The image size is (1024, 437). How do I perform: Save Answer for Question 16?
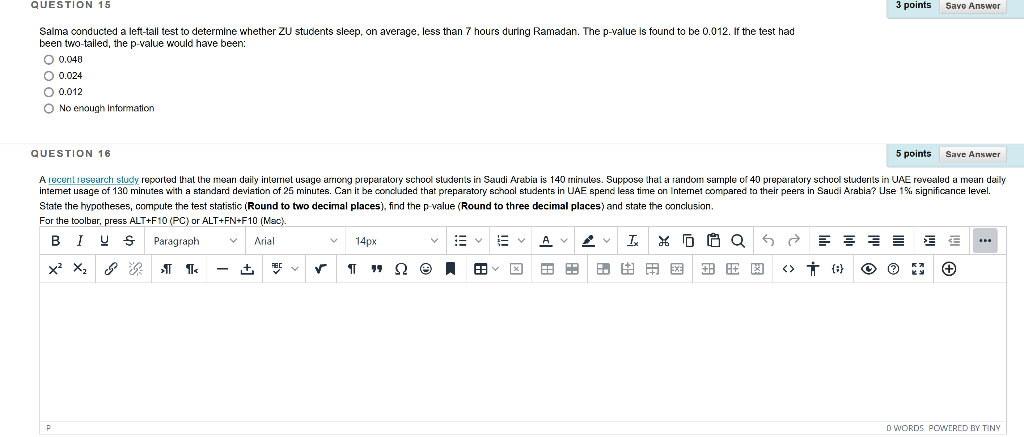[972, 154]
